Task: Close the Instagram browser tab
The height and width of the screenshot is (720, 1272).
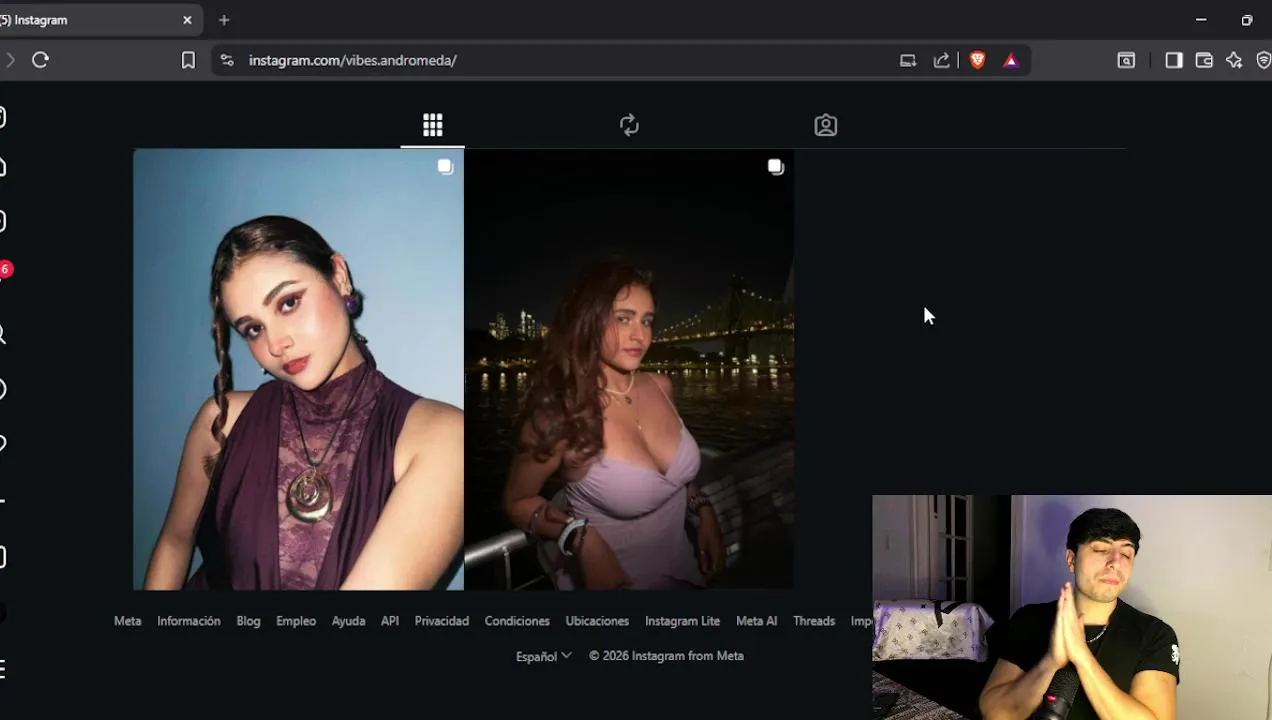Action: pyautogui.click(x=187, y=20)
